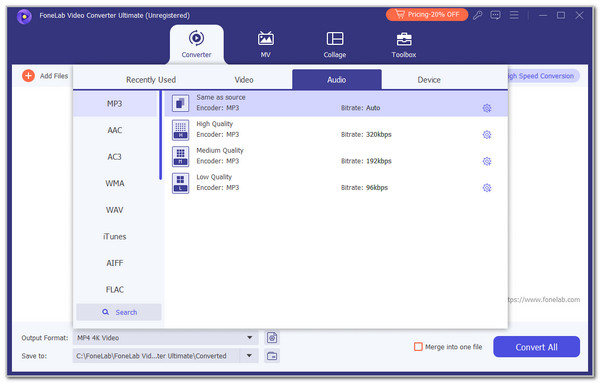Click the Collage layout icon

(x=335, y=39)
